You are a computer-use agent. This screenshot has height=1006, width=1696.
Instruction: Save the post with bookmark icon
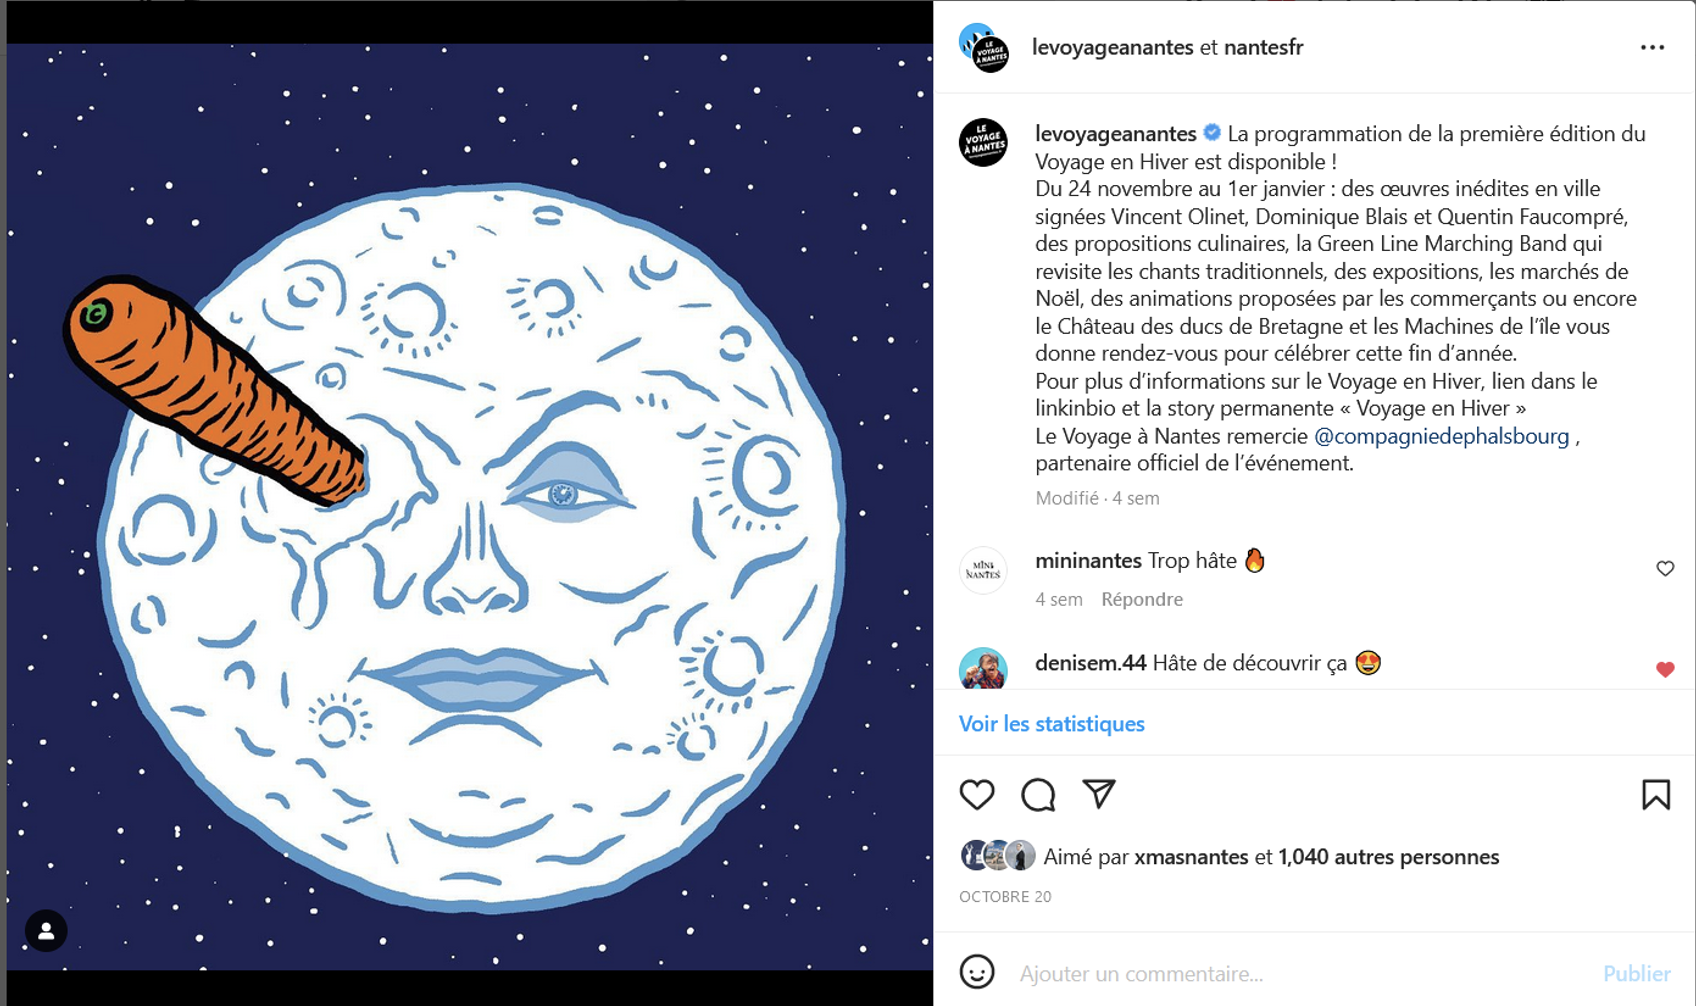[x=1656, y=794]
